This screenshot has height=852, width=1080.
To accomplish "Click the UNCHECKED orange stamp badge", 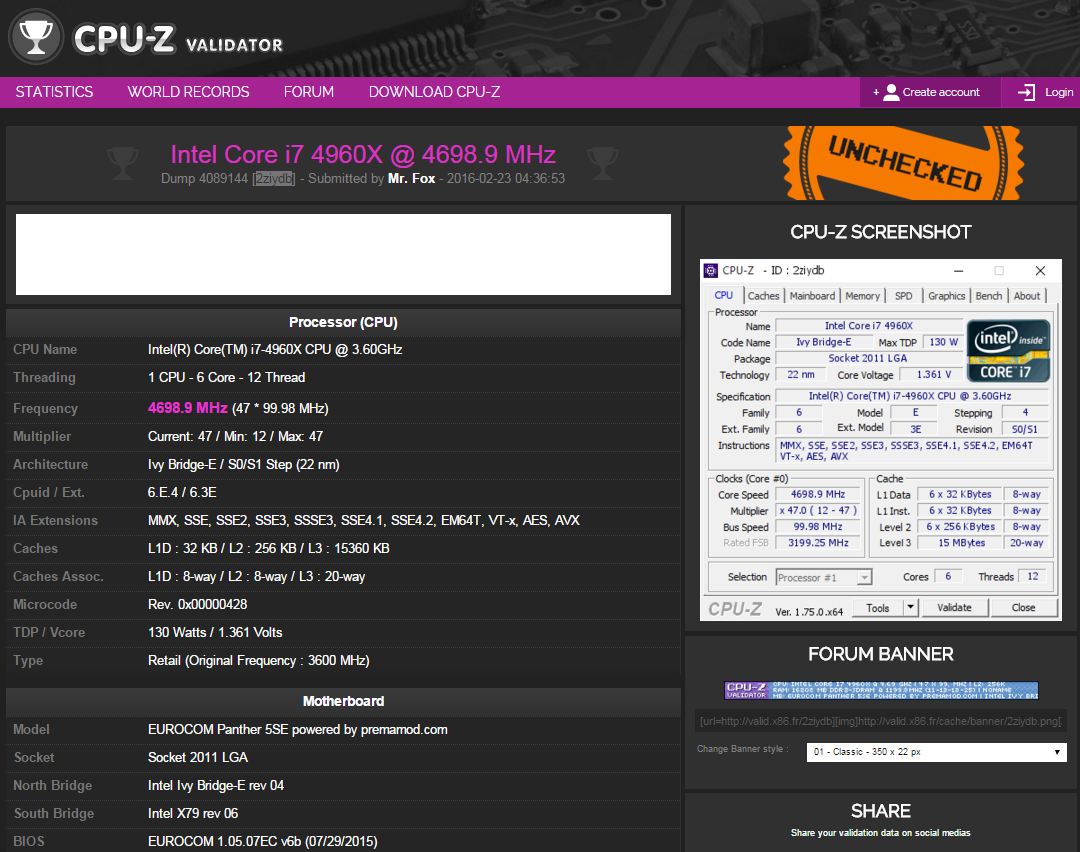I will 904,163.
